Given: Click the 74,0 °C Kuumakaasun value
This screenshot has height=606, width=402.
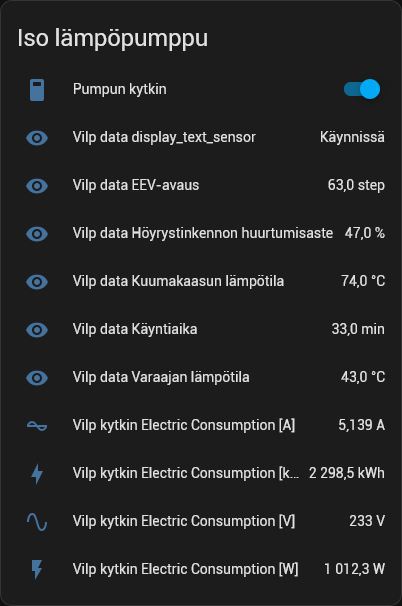Looking at the screenshot, I should (363, 281).
